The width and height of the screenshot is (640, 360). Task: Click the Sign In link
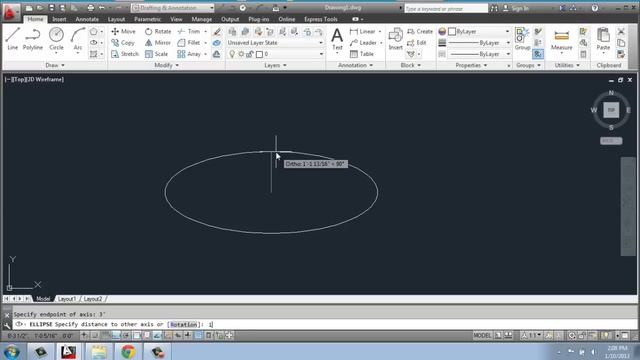[520, 8]
